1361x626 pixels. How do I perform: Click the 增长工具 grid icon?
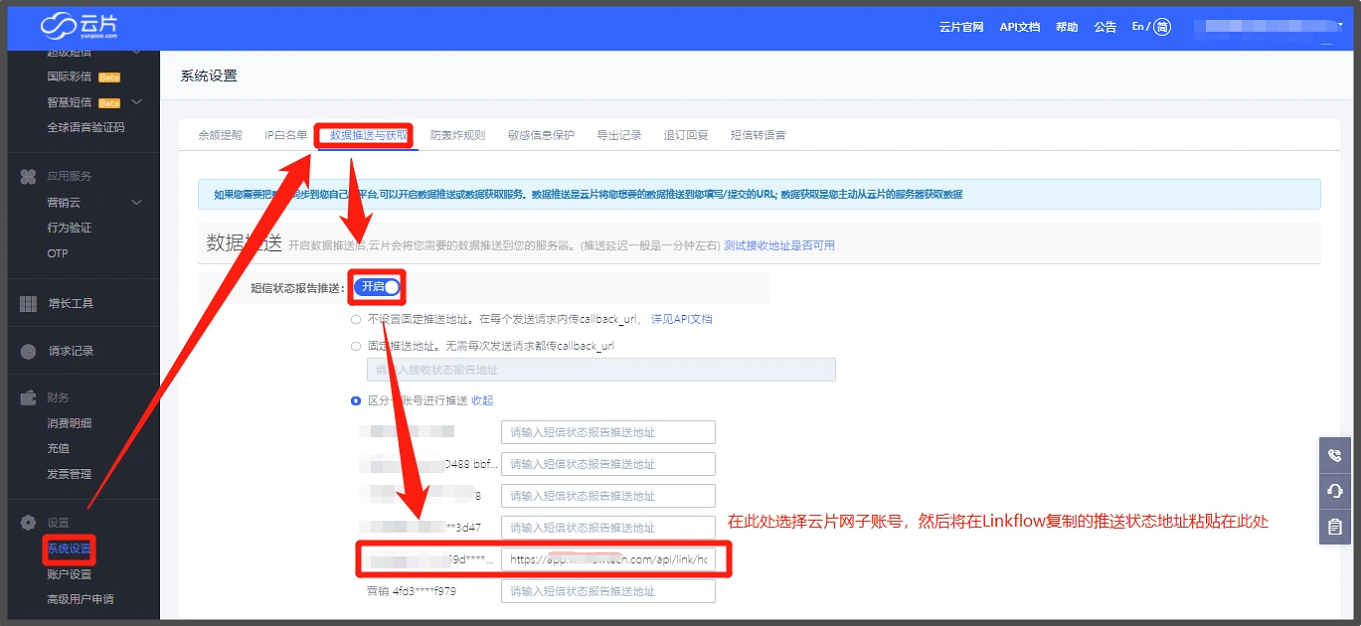[x=28, y=303]
